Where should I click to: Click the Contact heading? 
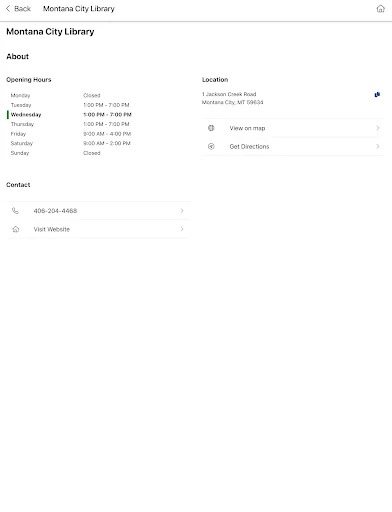(18, 185)
